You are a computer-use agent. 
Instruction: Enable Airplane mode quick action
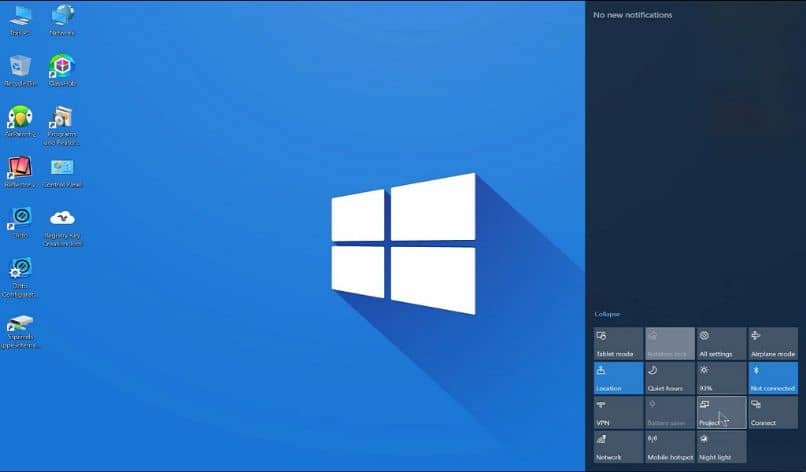[x=773, y=344]
